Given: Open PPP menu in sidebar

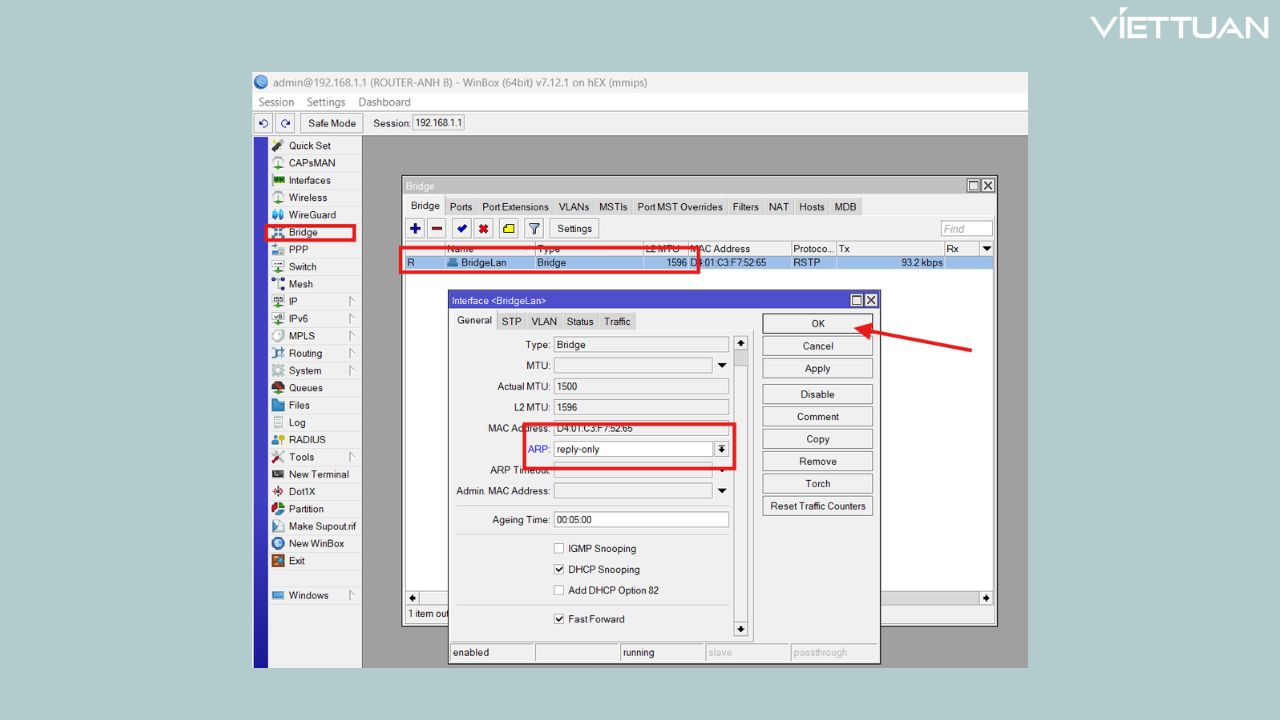Looking at the screenshot, I should pos(298,250).
